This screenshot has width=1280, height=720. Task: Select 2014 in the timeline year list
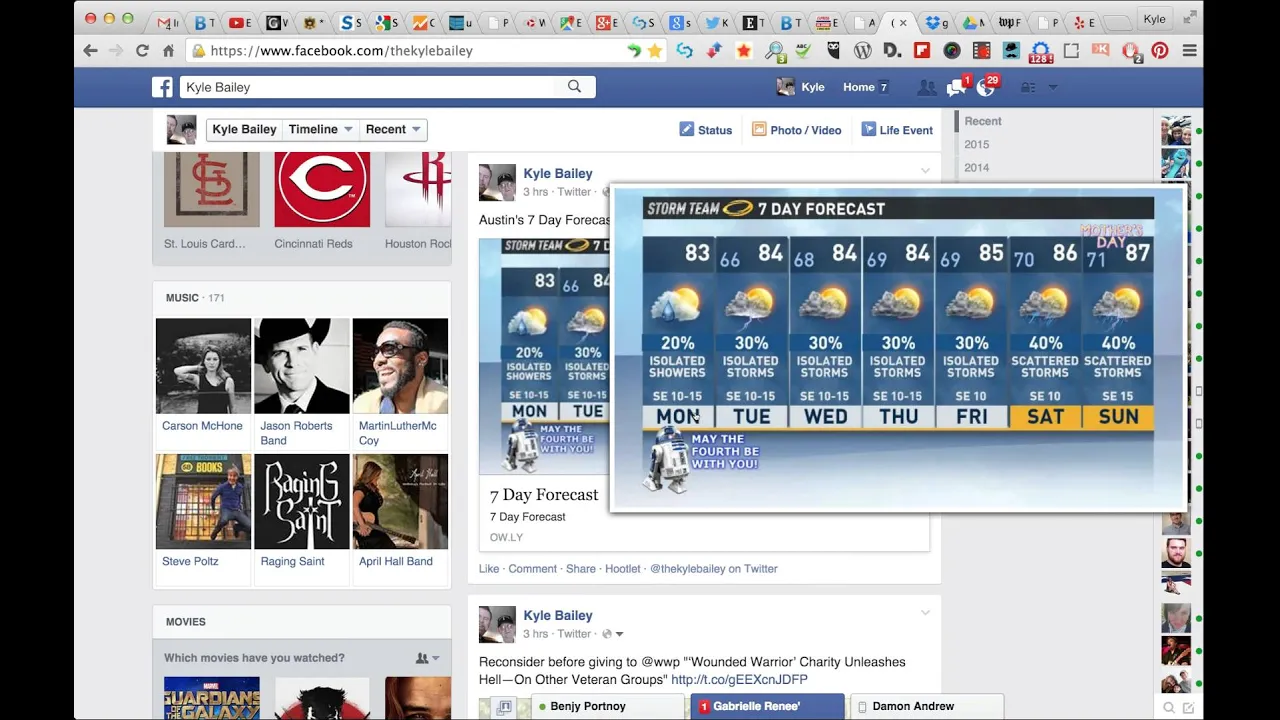[x=977, y=167]
